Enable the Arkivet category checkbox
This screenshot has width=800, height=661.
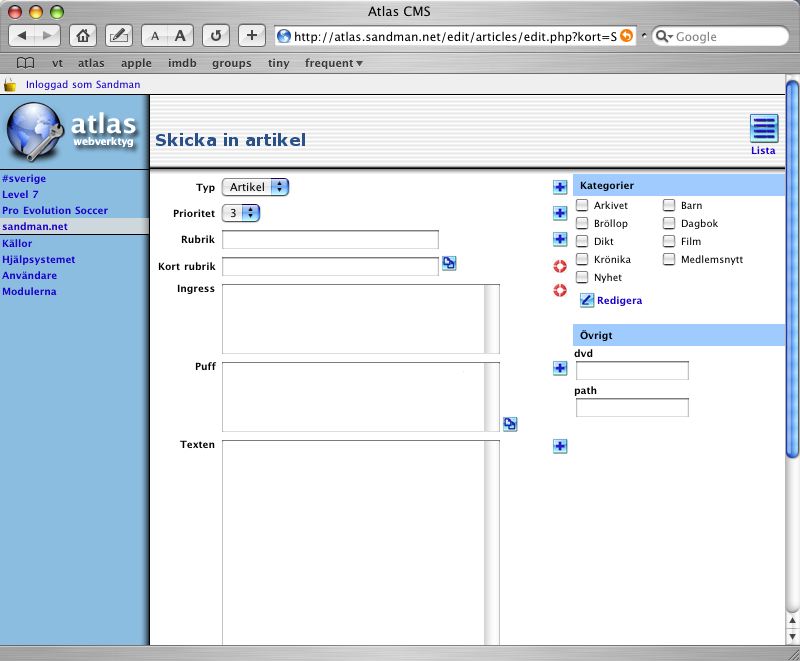[582, 206]
